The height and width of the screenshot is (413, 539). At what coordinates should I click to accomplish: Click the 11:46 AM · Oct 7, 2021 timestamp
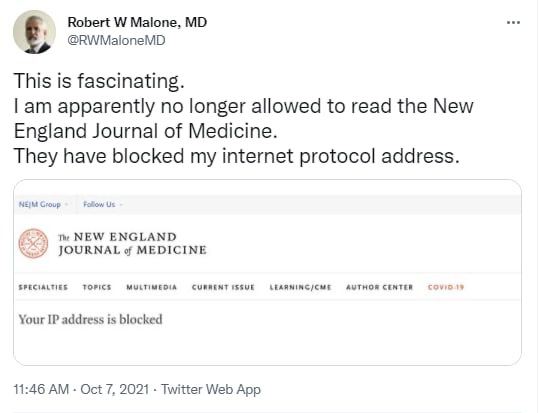[81, 390]
